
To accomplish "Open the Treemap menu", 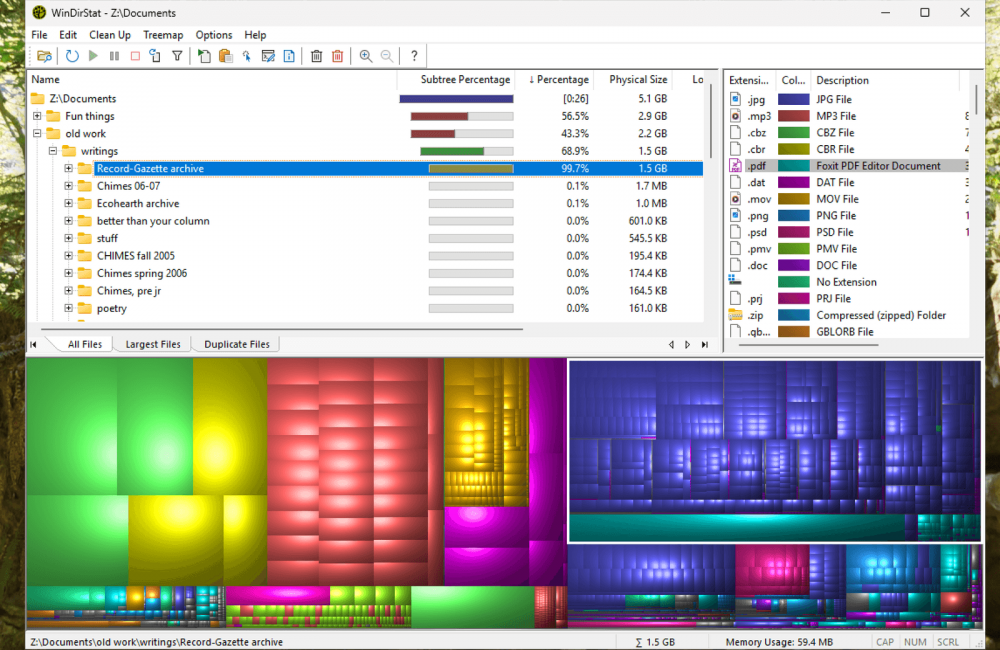I will point(163,35).
